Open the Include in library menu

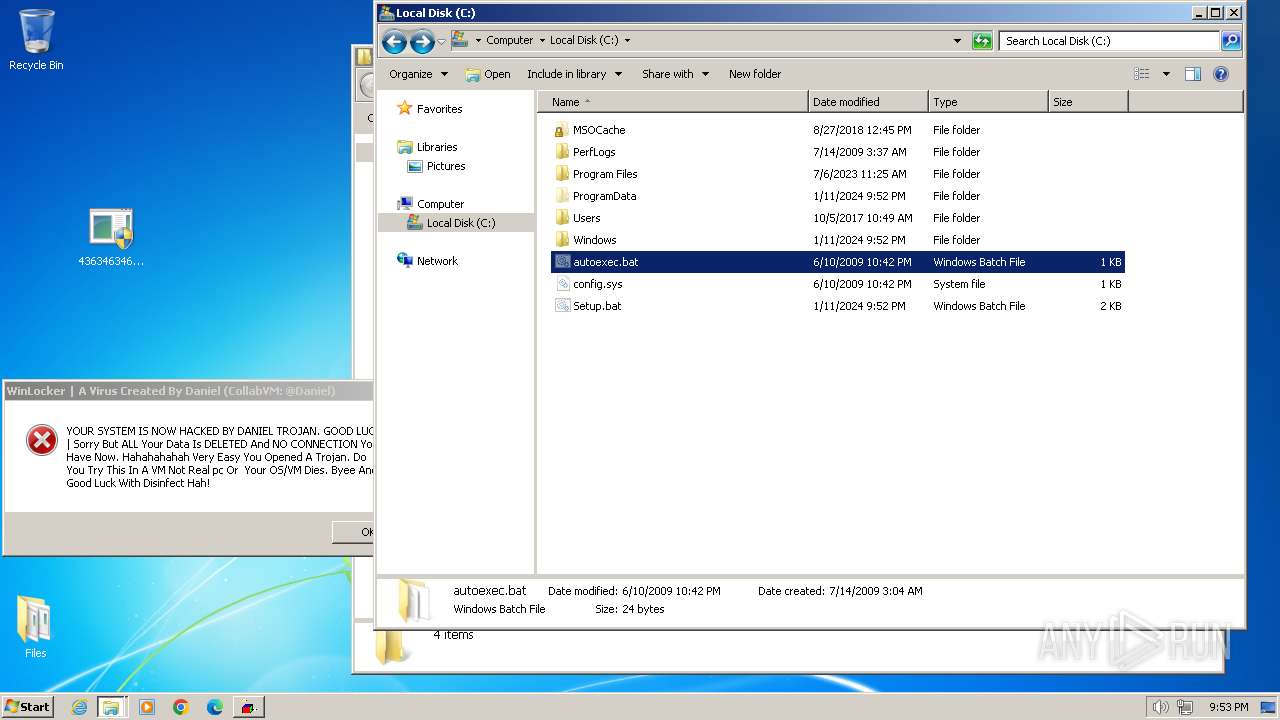coord(574,74)
